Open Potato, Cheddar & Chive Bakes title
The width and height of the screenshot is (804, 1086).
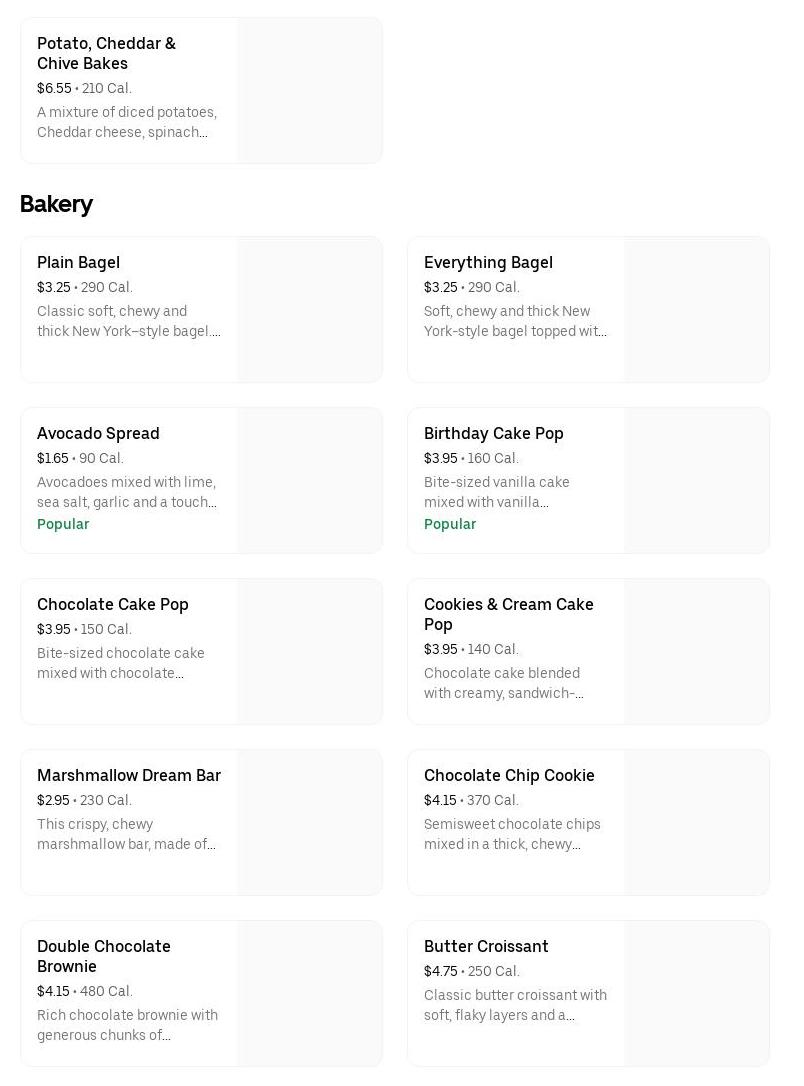[x=106, y=53]
